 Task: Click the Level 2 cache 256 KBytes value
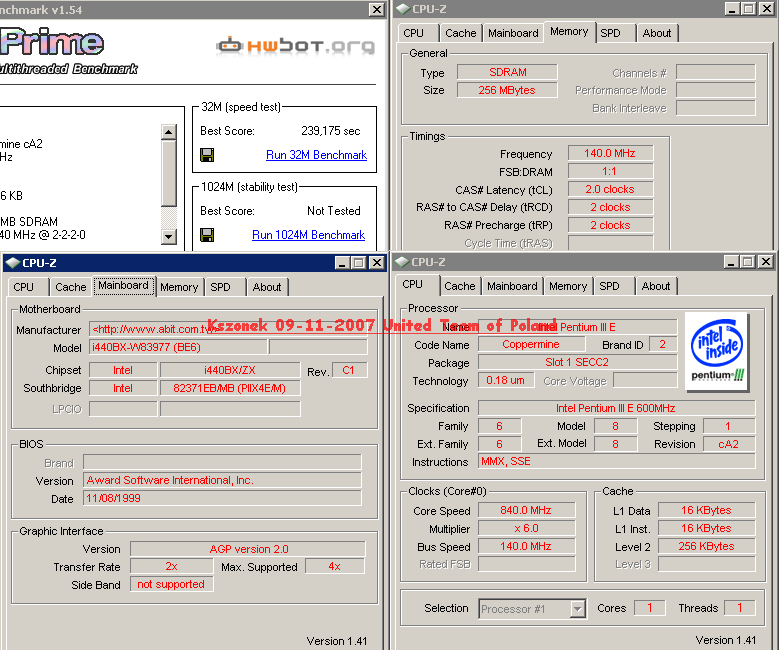click(706, 546)
